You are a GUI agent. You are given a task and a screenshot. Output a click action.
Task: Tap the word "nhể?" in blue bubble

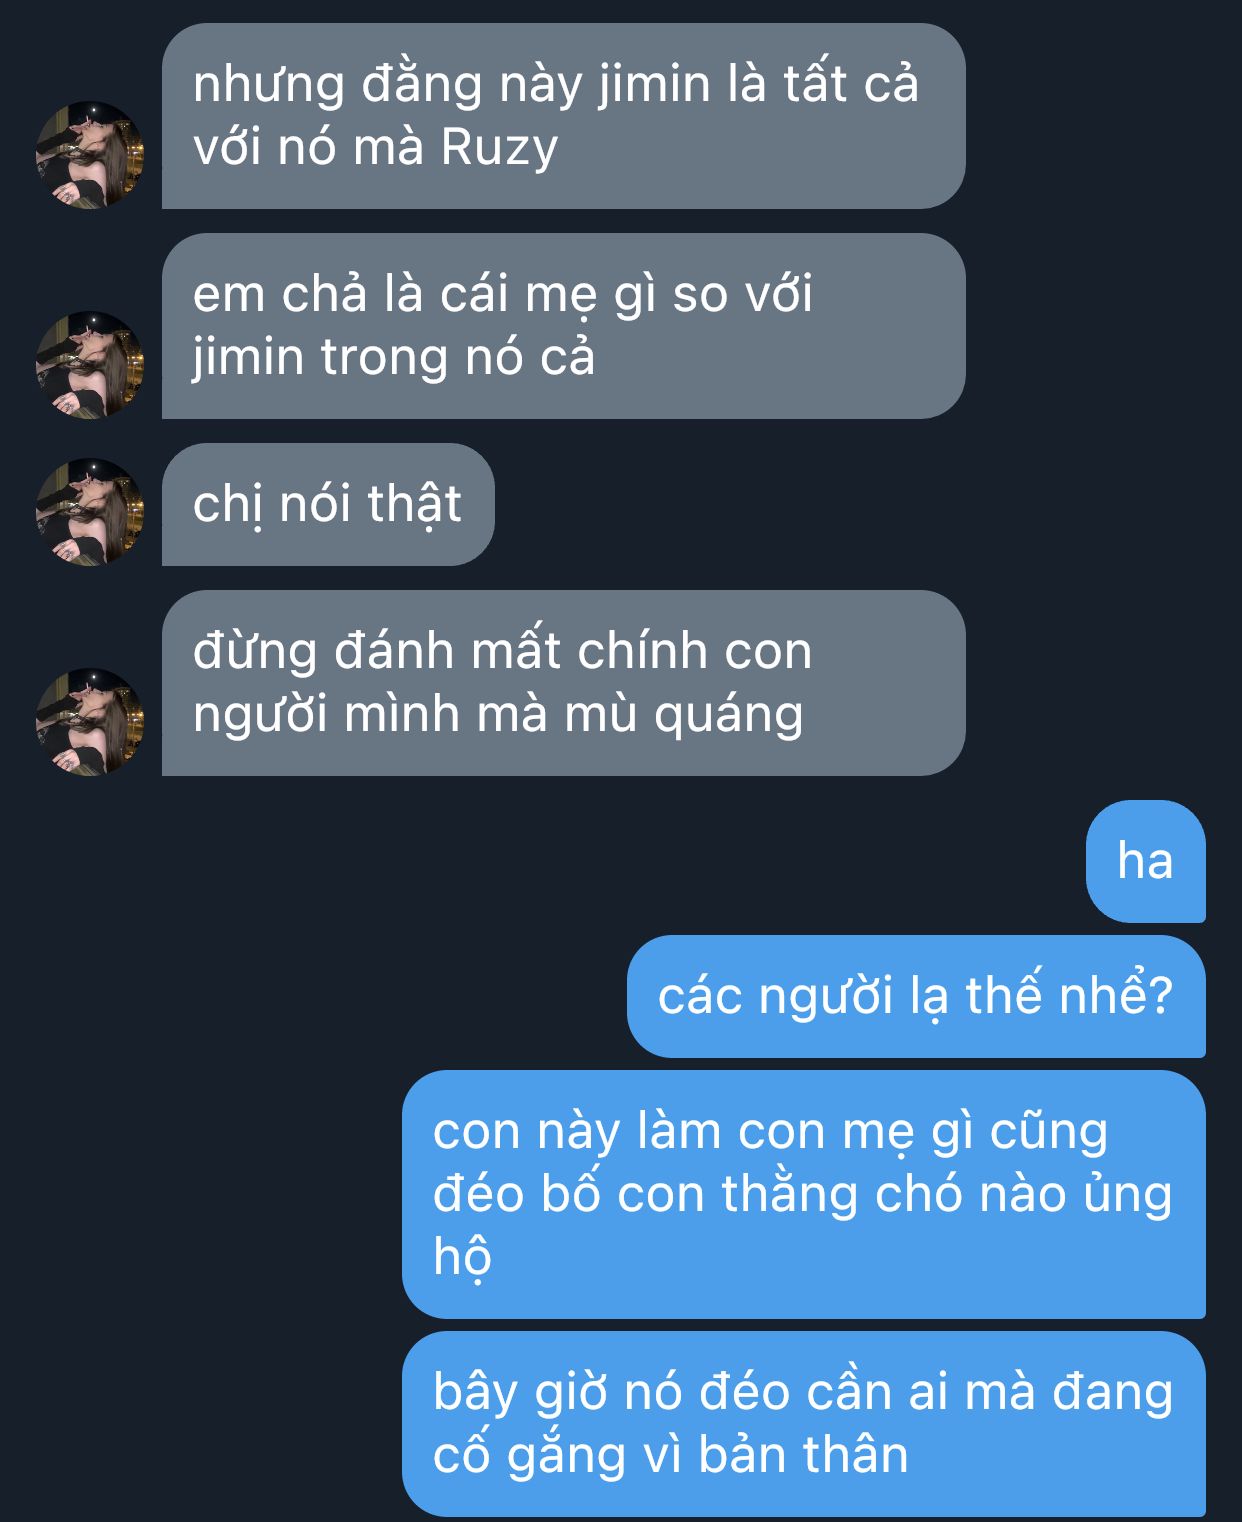[x=1115, y=996]
